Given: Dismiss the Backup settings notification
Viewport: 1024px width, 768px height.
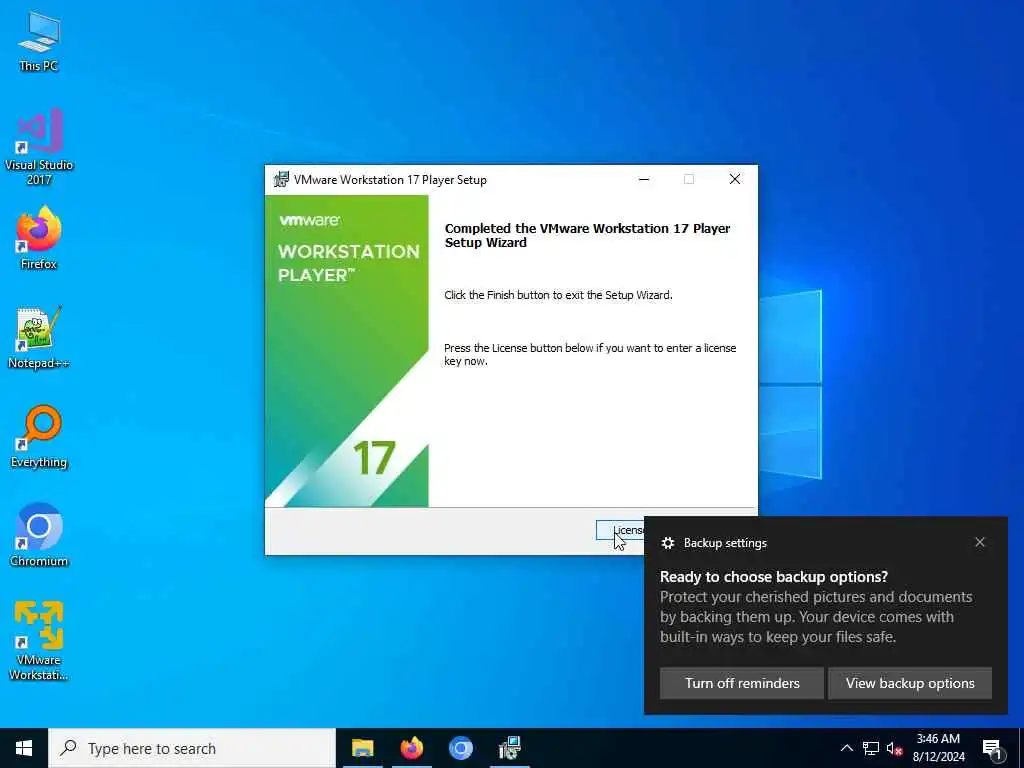Looking at the screenshot, I should coord(980,542).
